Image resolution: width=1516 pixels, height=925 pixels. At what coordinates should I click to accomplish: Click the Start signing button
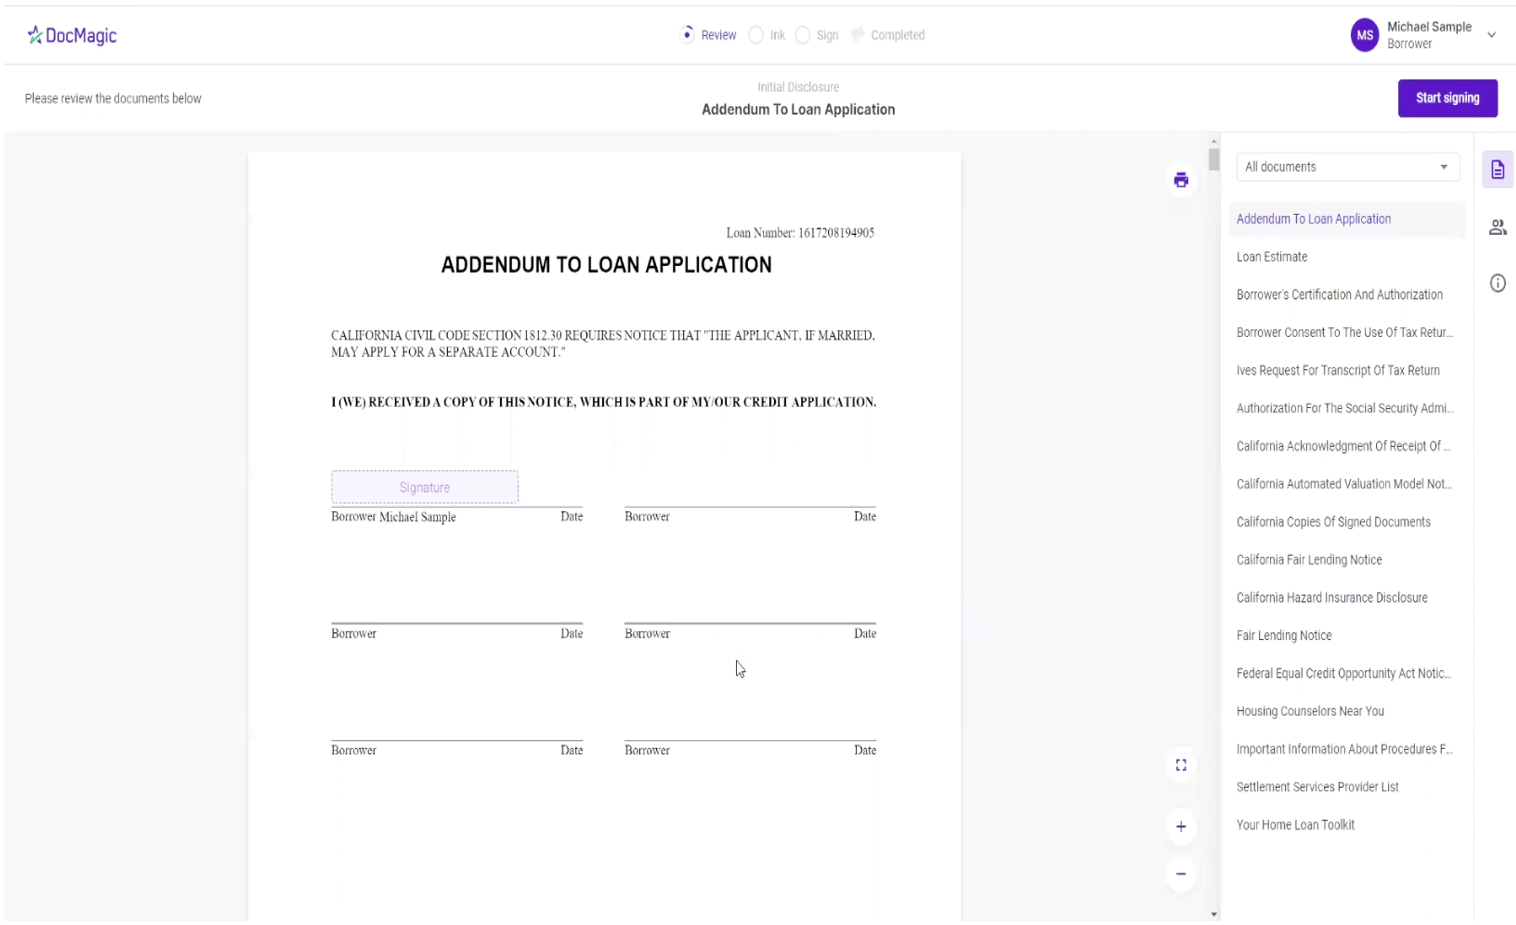pyautogui.click(x=1447, y=98)
